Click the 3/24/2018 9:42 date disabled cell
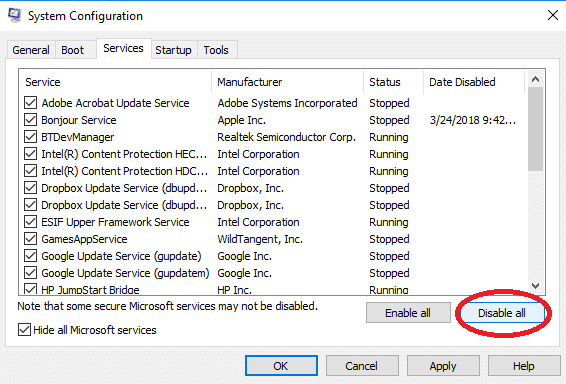The width and height of the screenshot is (566, 384). (473, 120)
